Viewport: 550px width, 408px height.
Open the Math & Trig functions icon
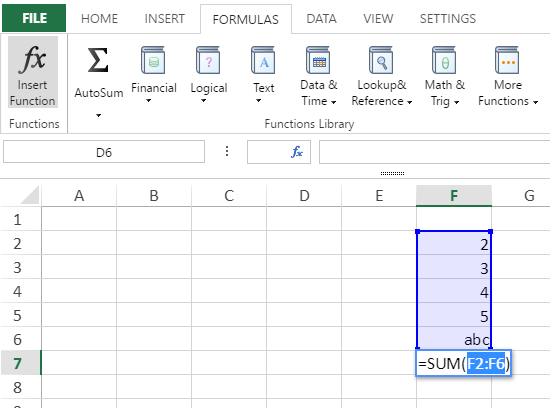coord(444,60)
